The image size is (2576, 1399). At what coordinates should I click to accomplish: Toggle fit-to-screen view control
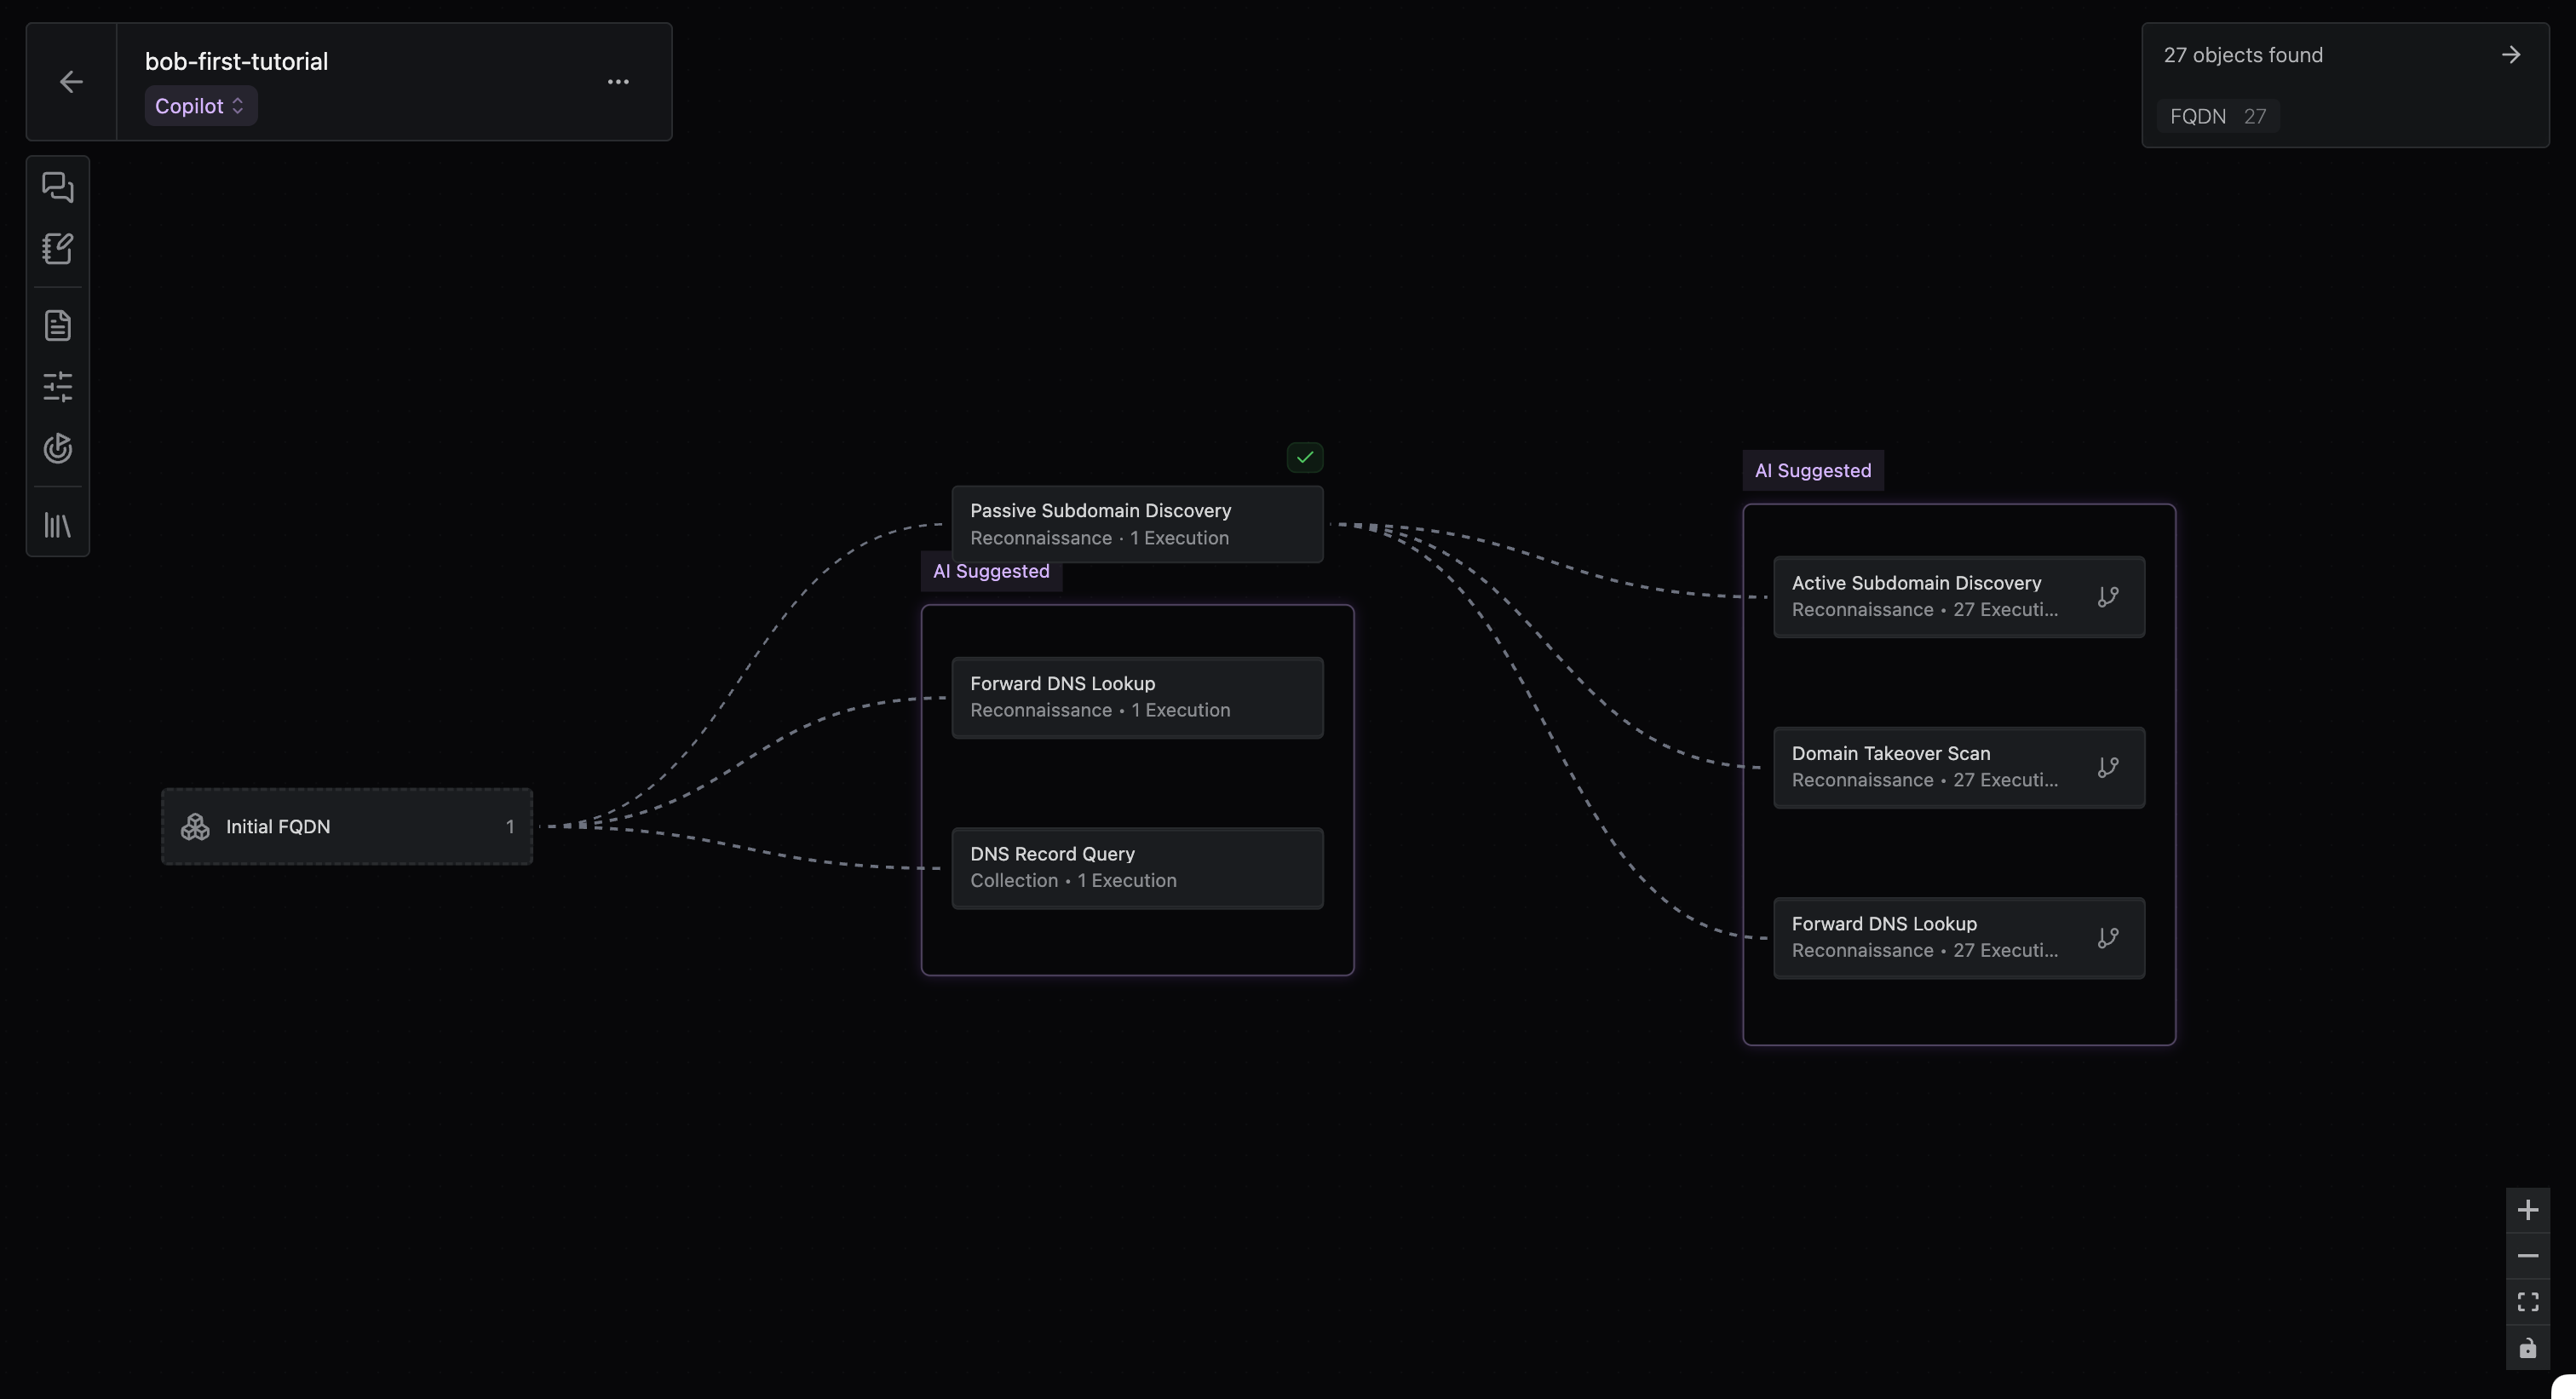[2527, 1302]
